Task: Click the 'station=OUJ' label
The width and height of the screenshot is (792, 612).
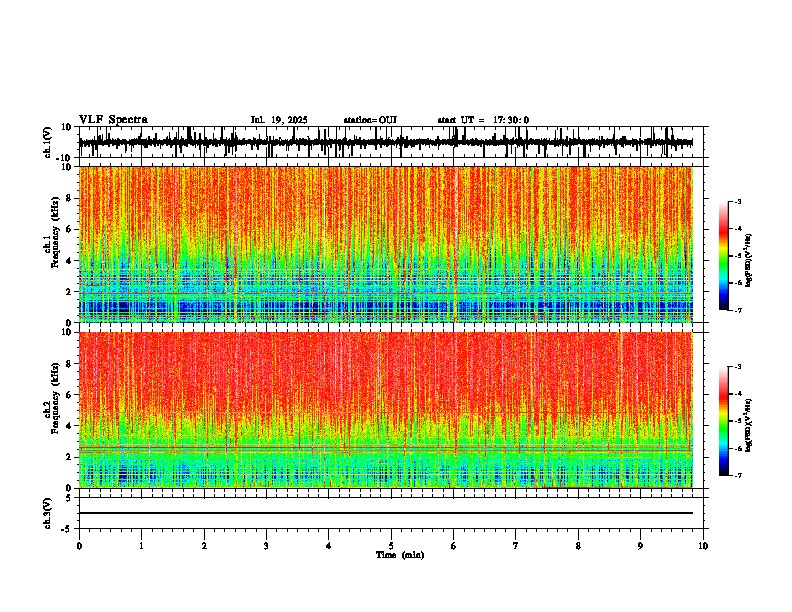Action: point(370,120)
